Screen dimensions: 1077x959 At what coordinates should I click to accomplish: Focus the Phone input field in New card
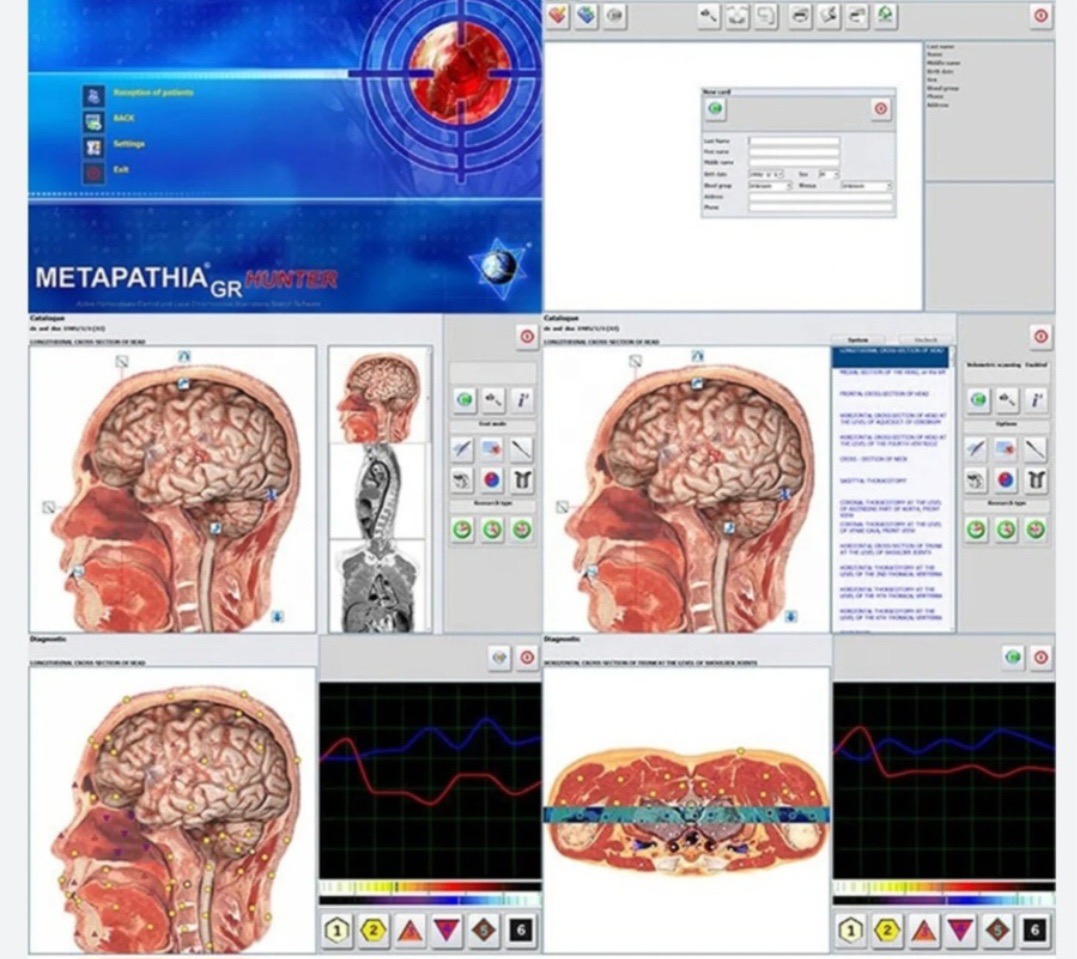821,207
